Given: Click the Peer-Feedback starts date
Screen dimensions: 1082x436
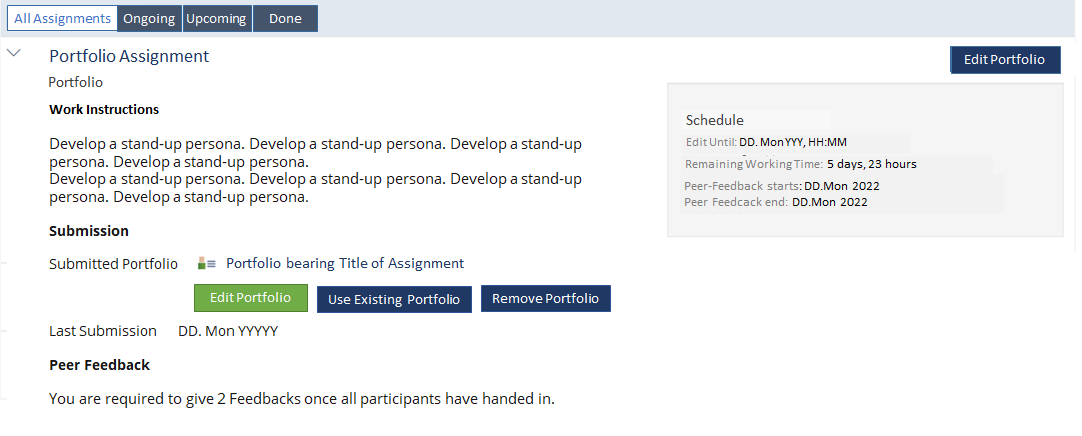Looking at the screenshot, I should [x=842, y=186].
